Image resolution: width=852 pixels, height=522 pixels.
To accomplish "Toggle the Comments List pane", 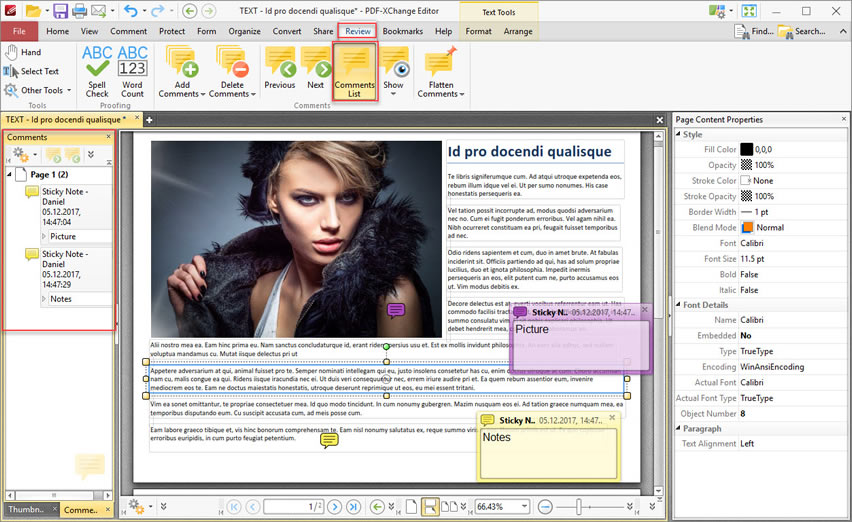I will [354, 71].
